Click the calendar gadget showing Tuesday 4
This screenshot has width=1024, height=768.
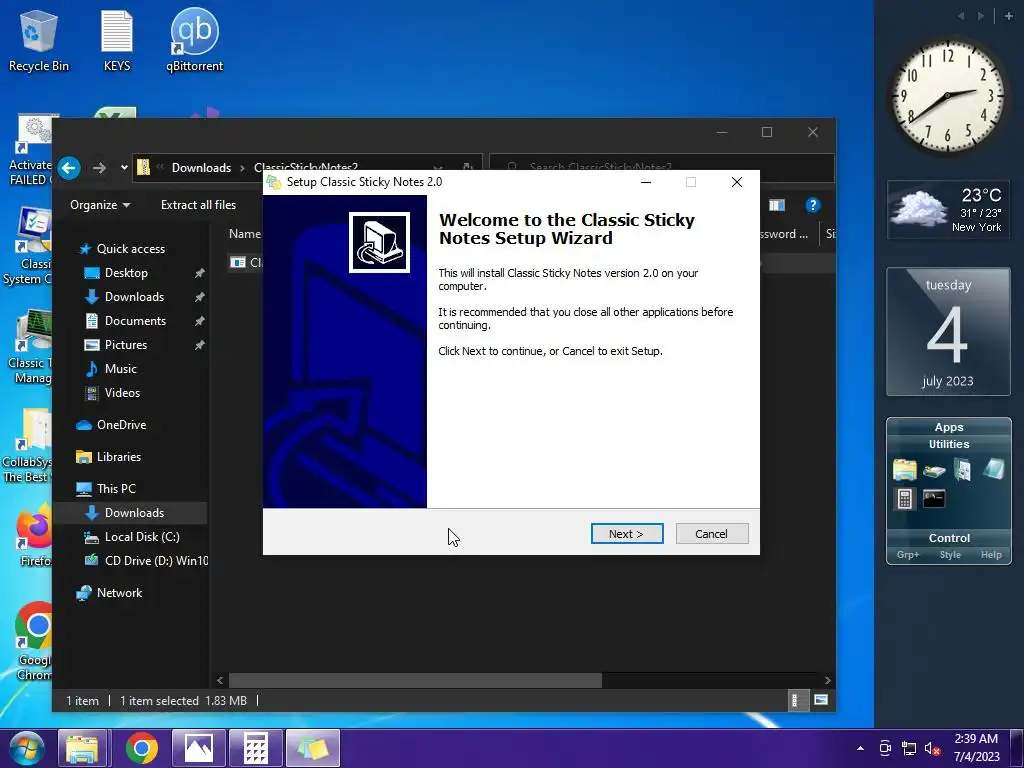click(x=948, y=332)
